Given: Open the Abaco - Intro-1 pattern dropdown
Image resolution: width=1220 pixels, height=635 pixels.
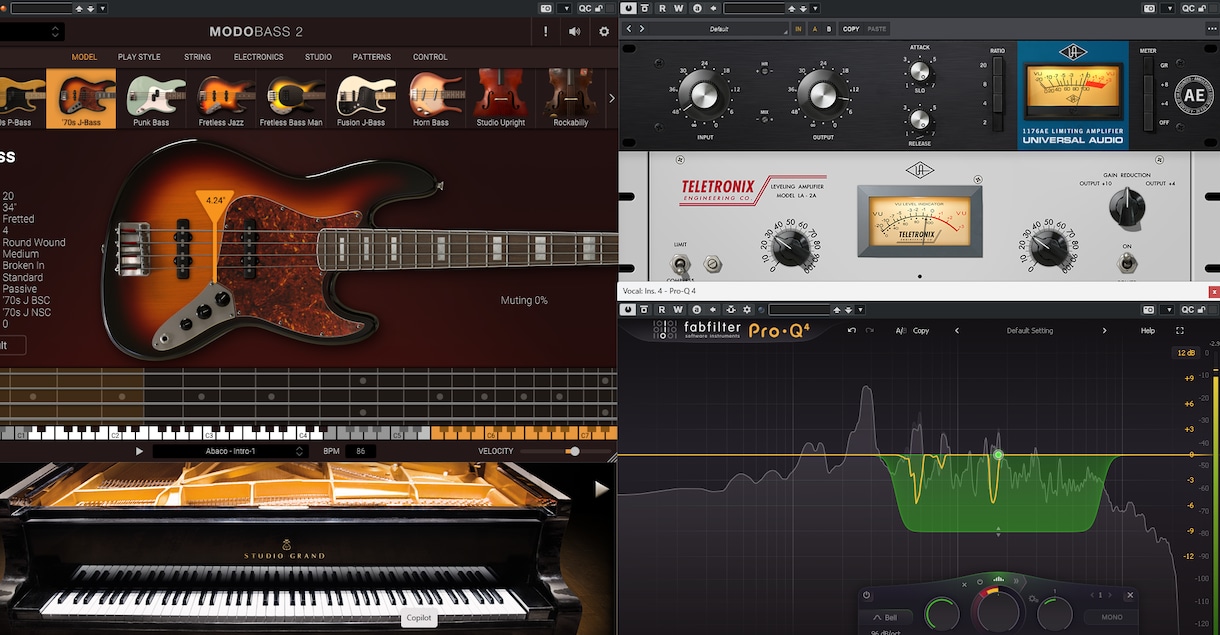Looking at the screenshot, I should coord(230,451).
